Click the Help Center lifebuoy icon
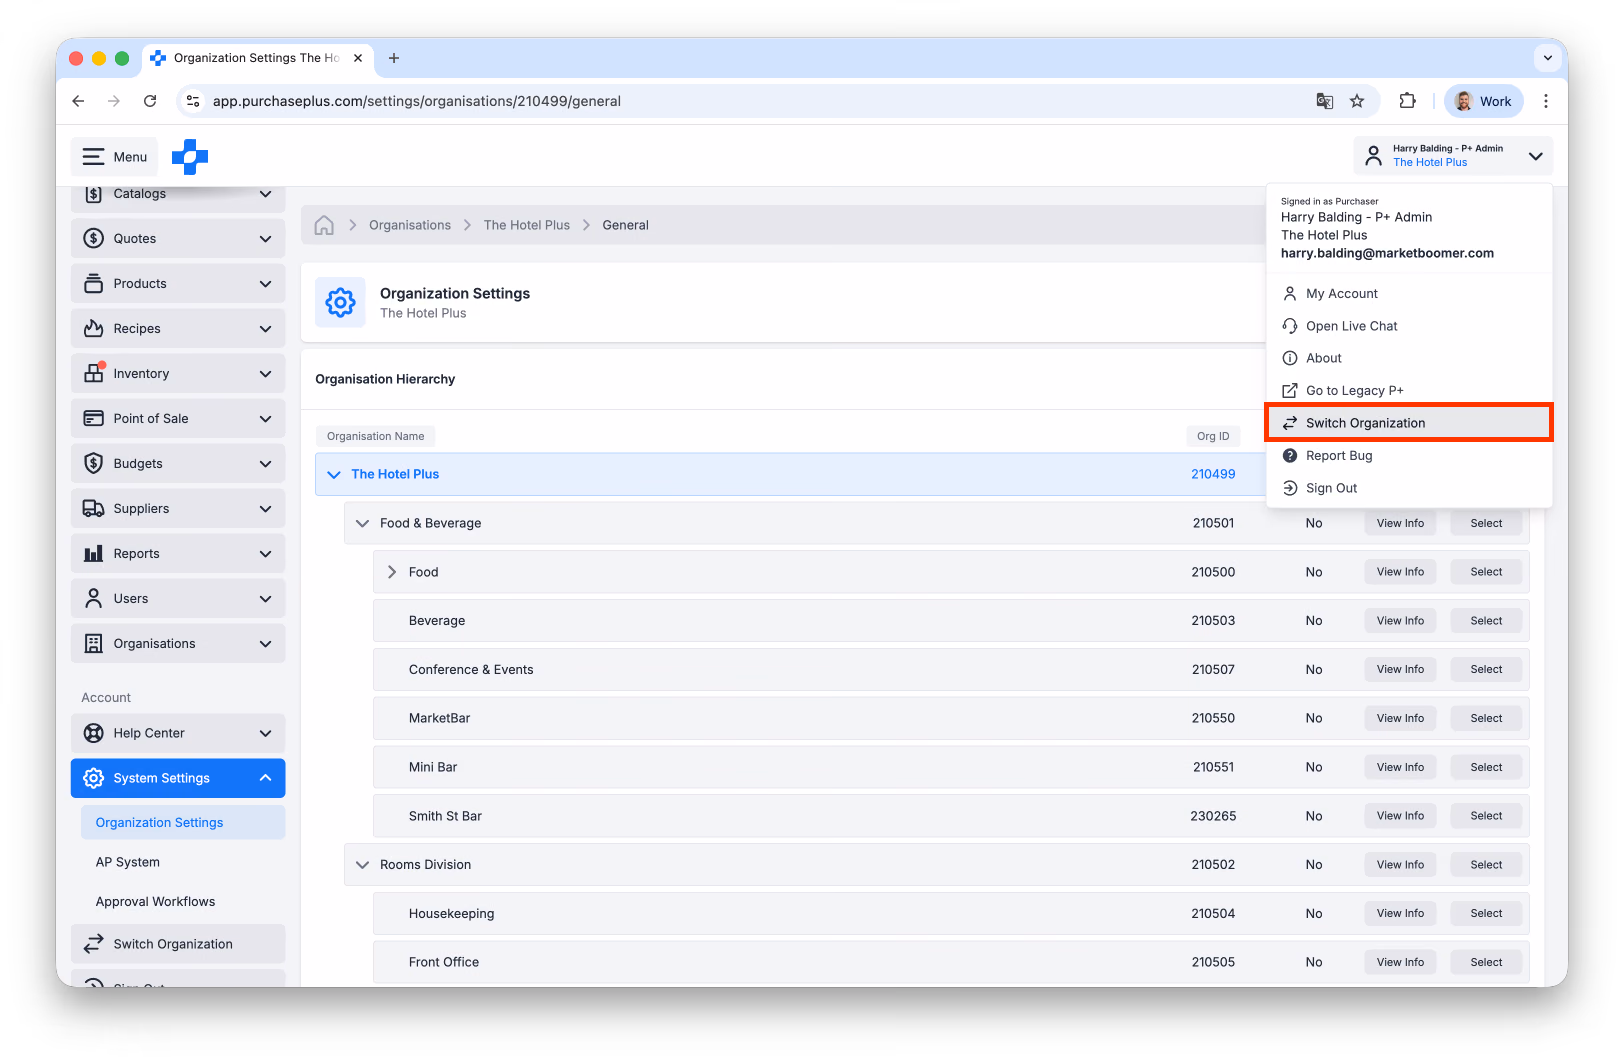 tap(93, 734)
